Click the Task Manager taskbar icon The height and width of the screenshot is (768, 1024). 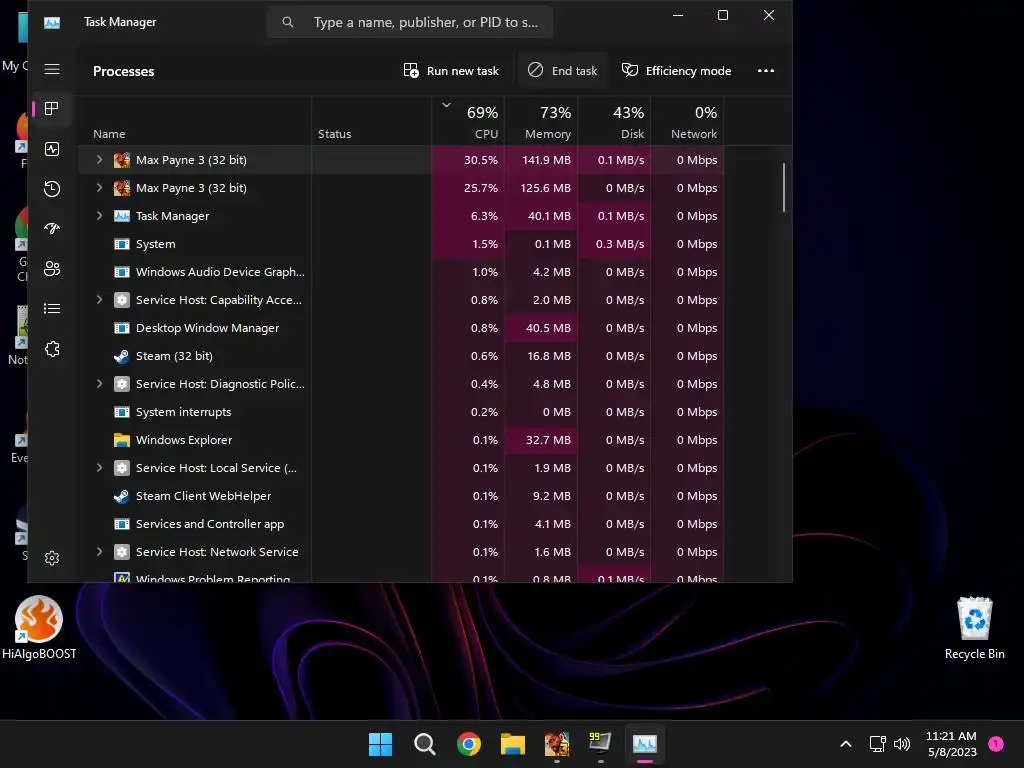[x=645, y=744]
